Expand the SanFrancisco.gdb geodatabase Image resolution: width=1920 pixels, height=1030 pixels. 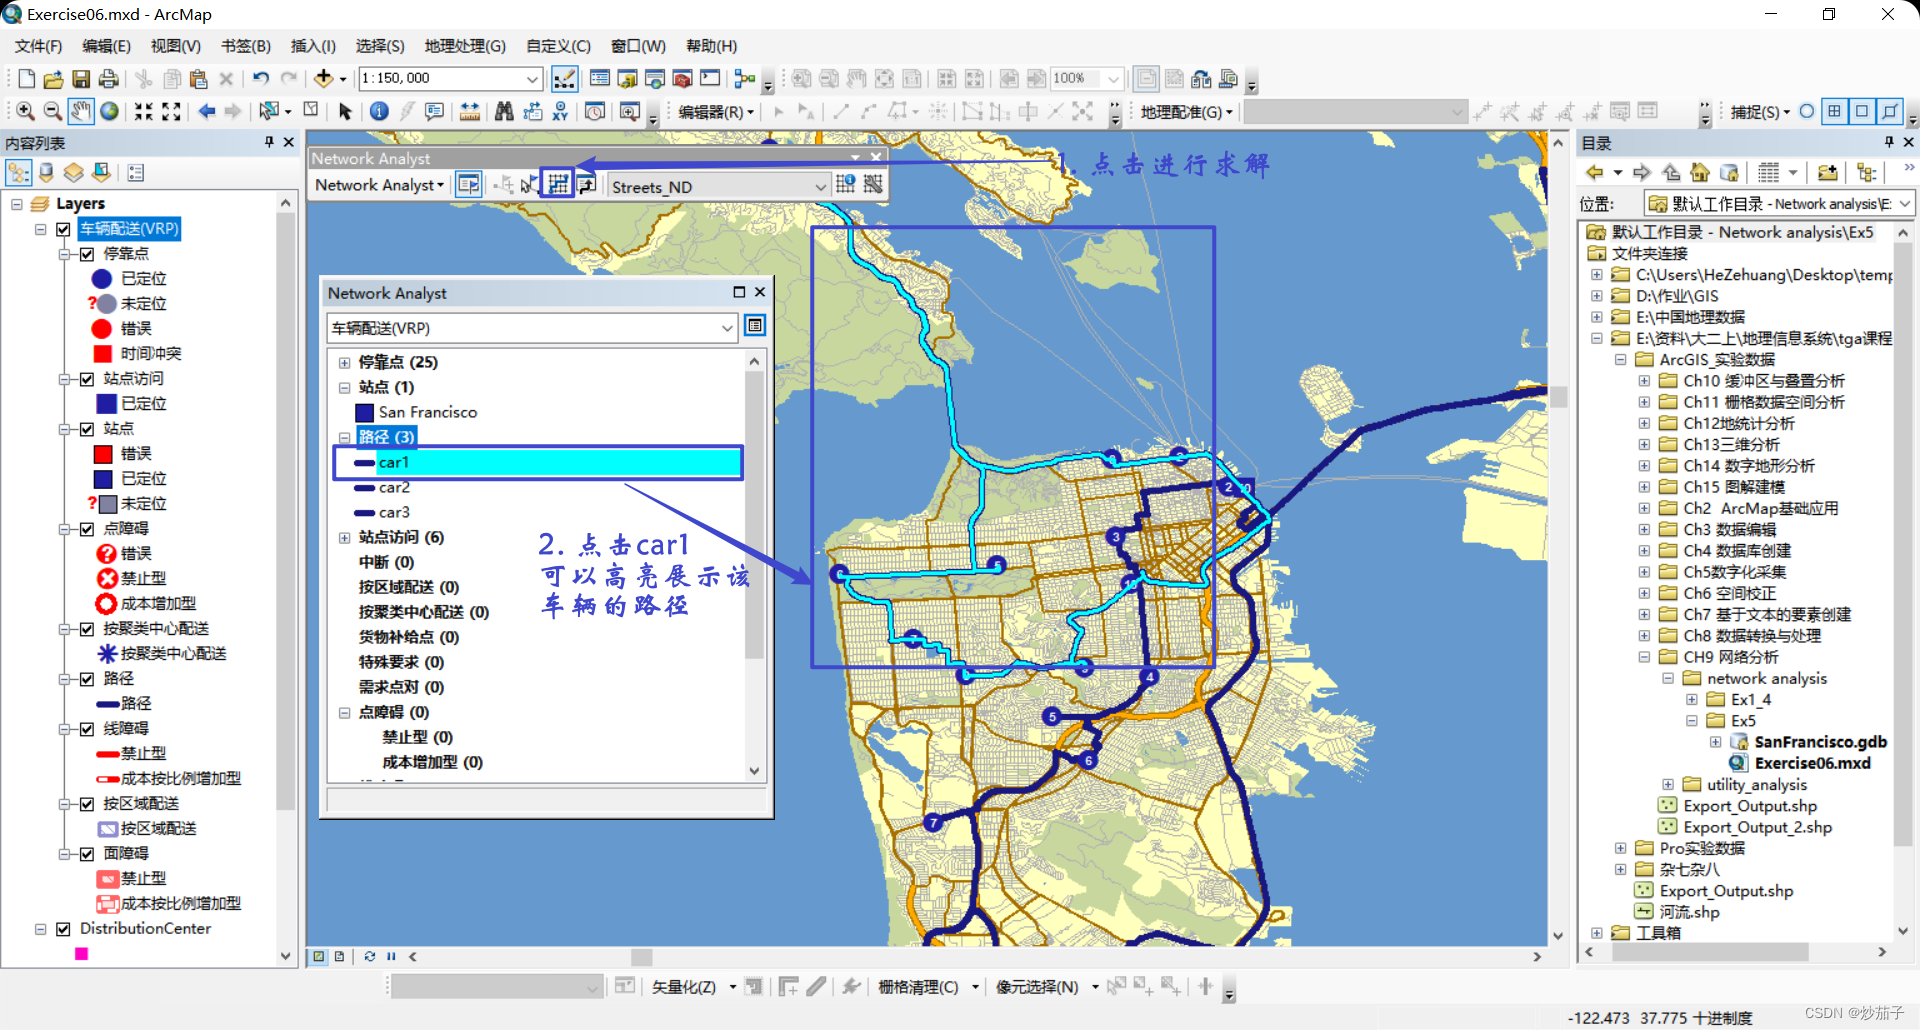[x=1717, y=741]
